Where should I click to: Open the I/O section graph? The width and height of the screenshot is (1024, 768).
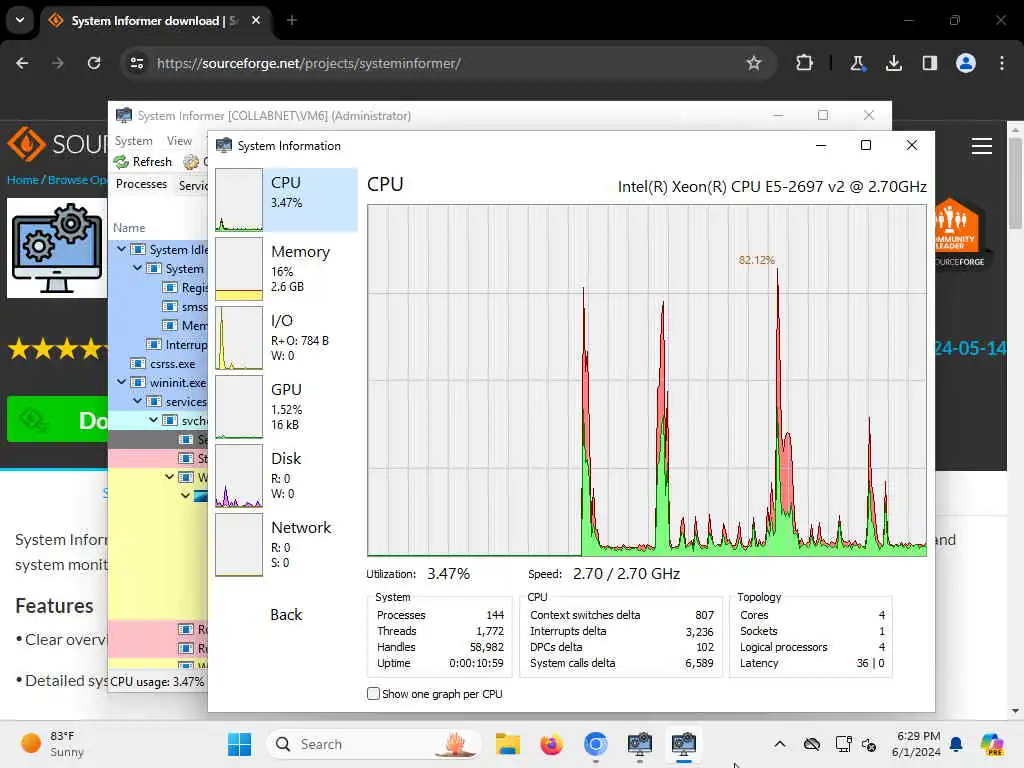coord(286,338)
